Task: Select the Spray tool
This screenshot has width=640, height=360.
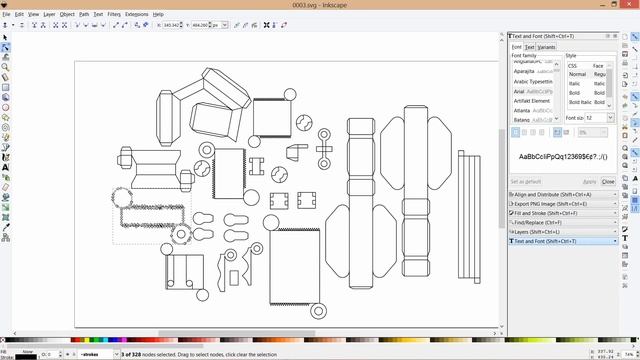Action: click(5, 177)
